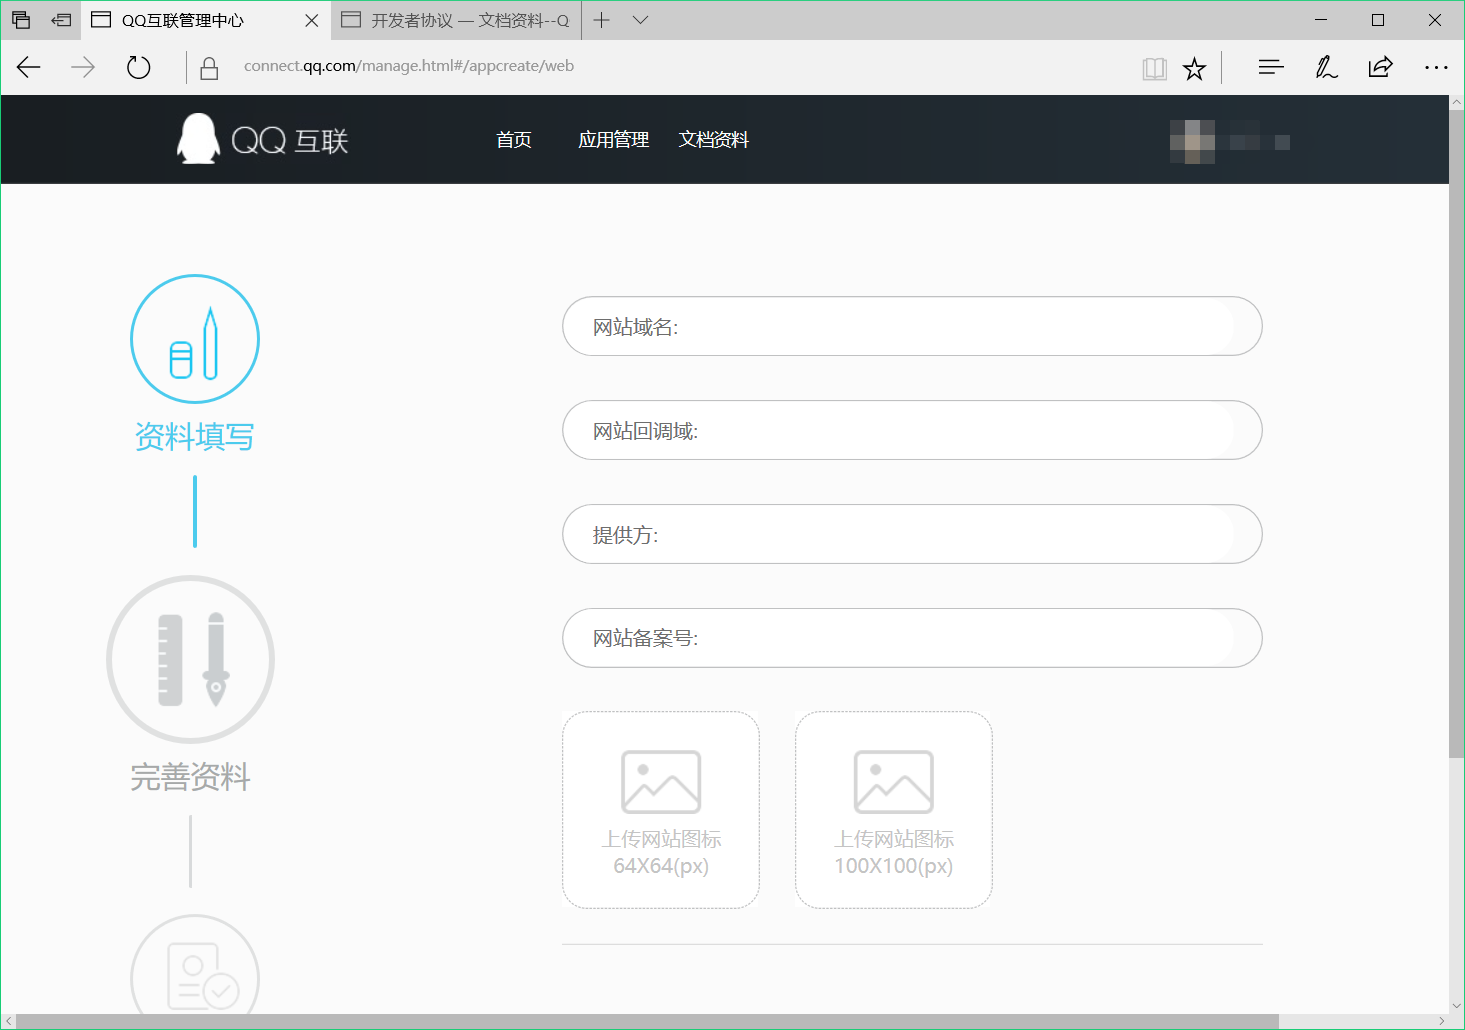Upload the 64X64 website icon
1465x1030 pixels.
coord(661,810)
